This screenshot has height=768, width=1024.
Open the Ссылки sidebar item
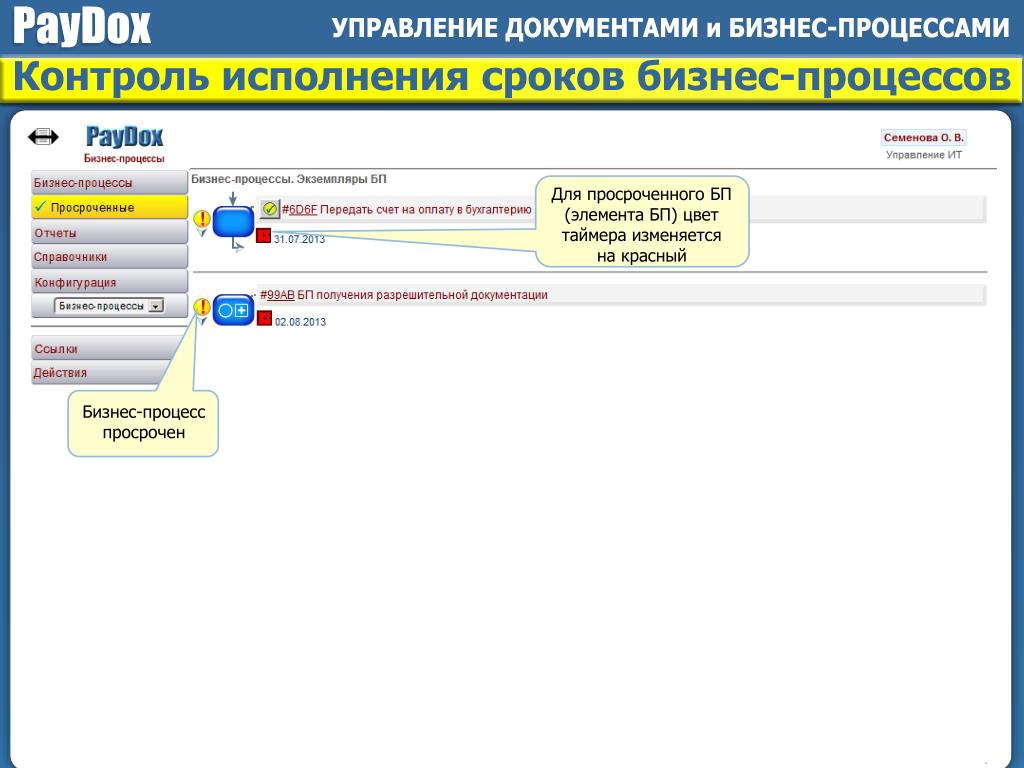(x=104, y=349)
